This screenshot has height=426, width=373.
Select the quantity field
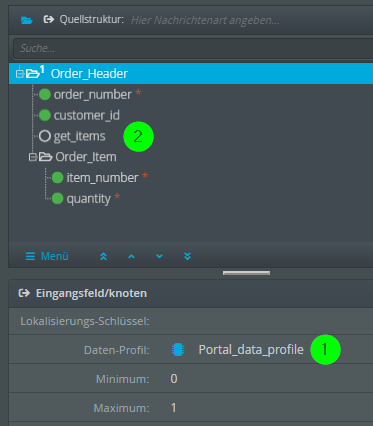pyautogui.click(x=88, y=199)
